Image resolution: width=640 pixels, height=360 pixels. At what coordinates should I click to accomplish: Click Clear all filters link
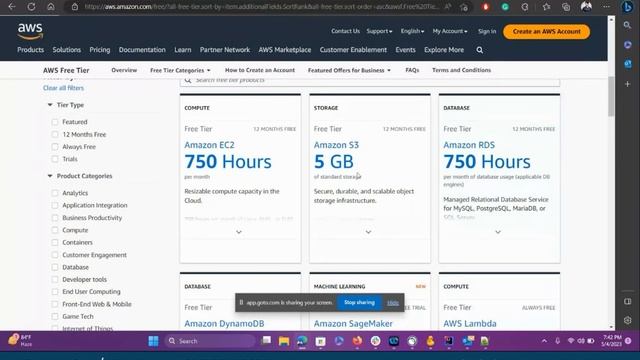pos(63,88)
